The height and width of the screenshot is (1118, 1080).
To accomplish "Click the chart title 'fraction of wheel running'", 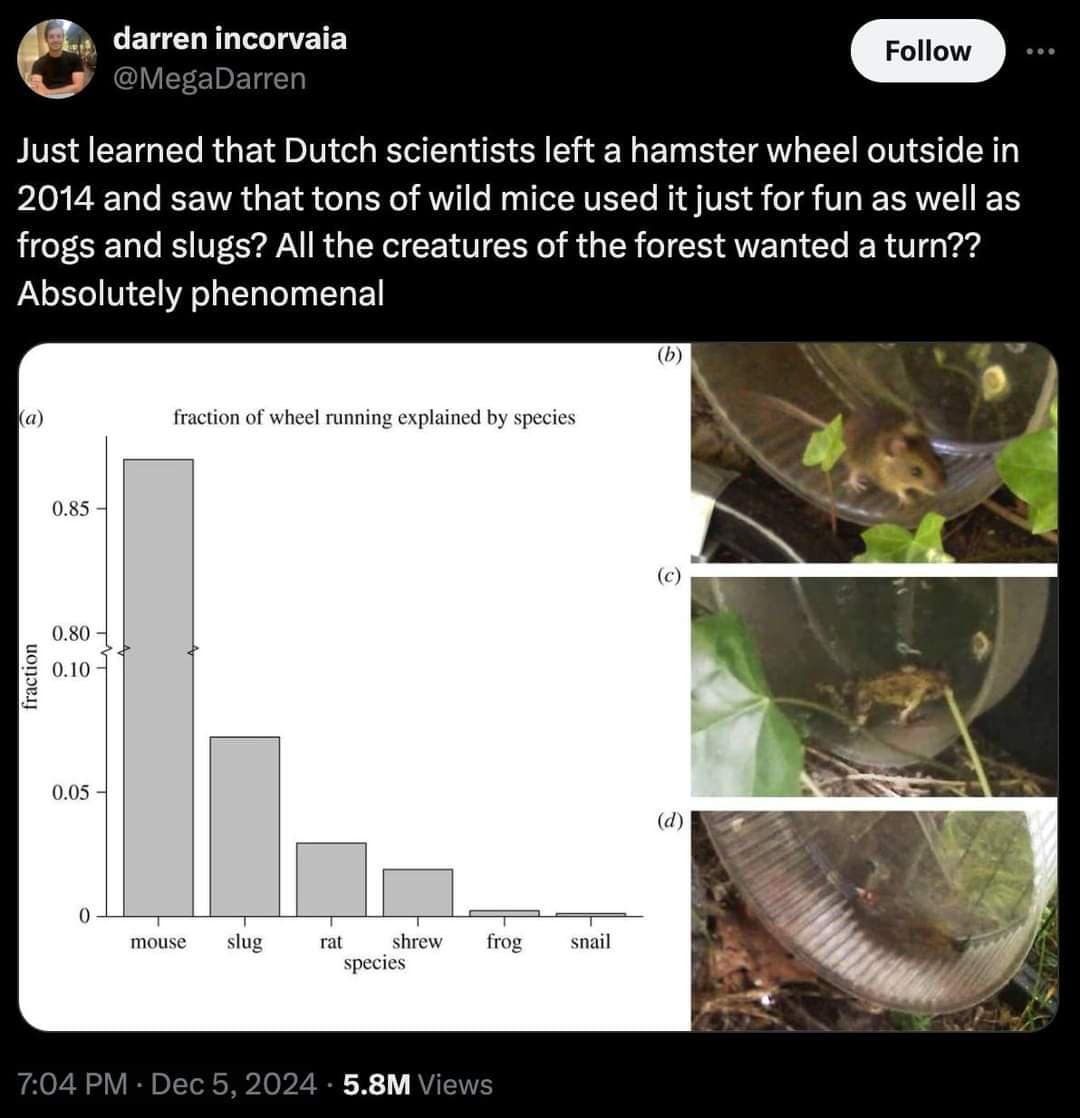I will point(374,417).
